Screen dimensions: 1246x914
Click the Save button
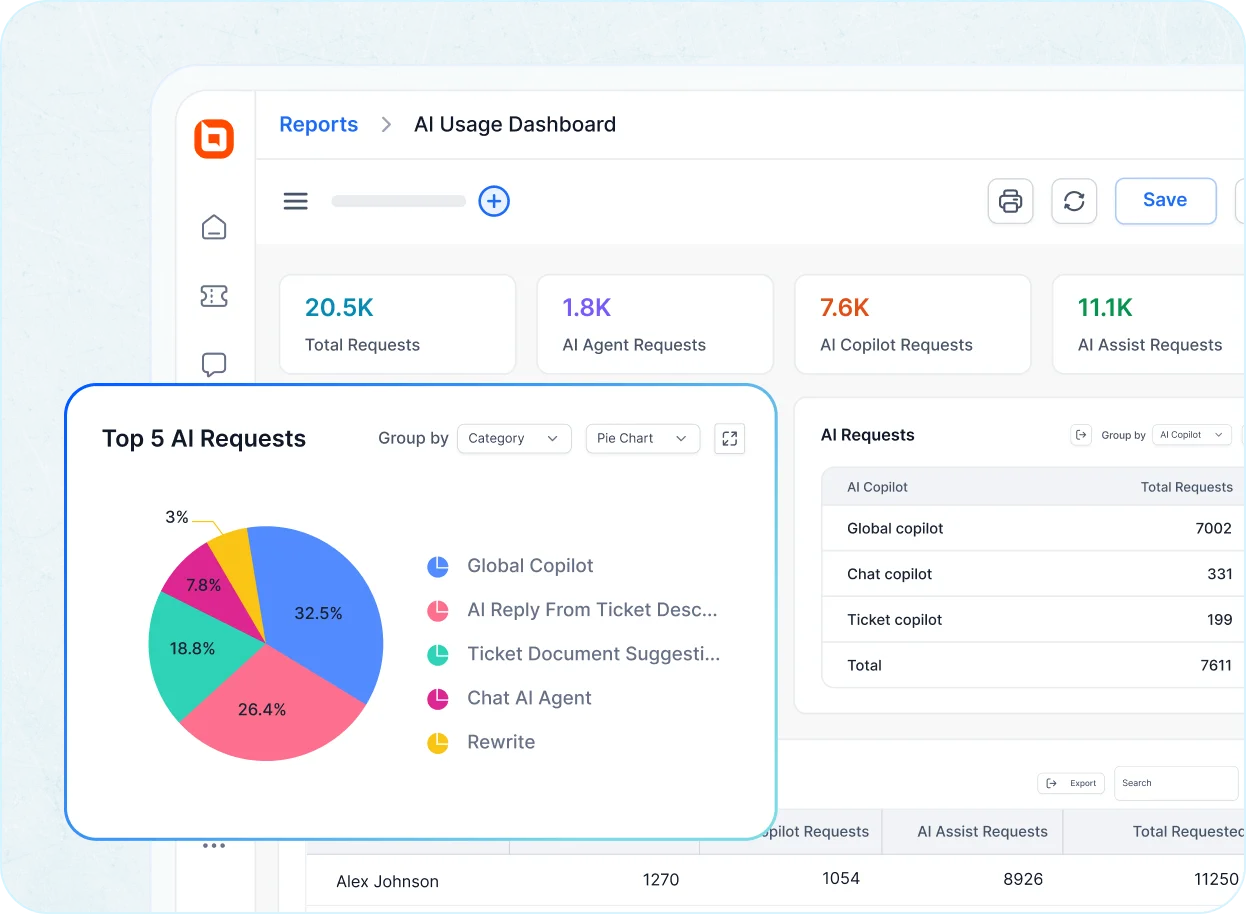tap(1165, 200)
